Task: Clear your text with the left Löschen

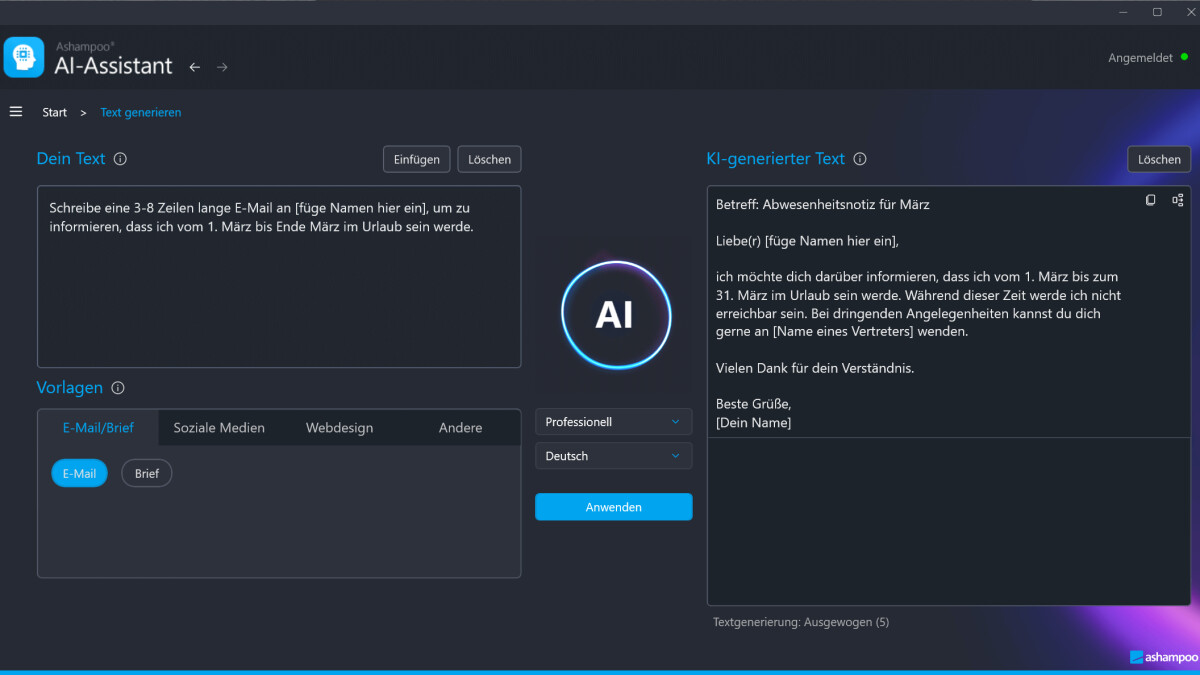Action: pos(489,159)
